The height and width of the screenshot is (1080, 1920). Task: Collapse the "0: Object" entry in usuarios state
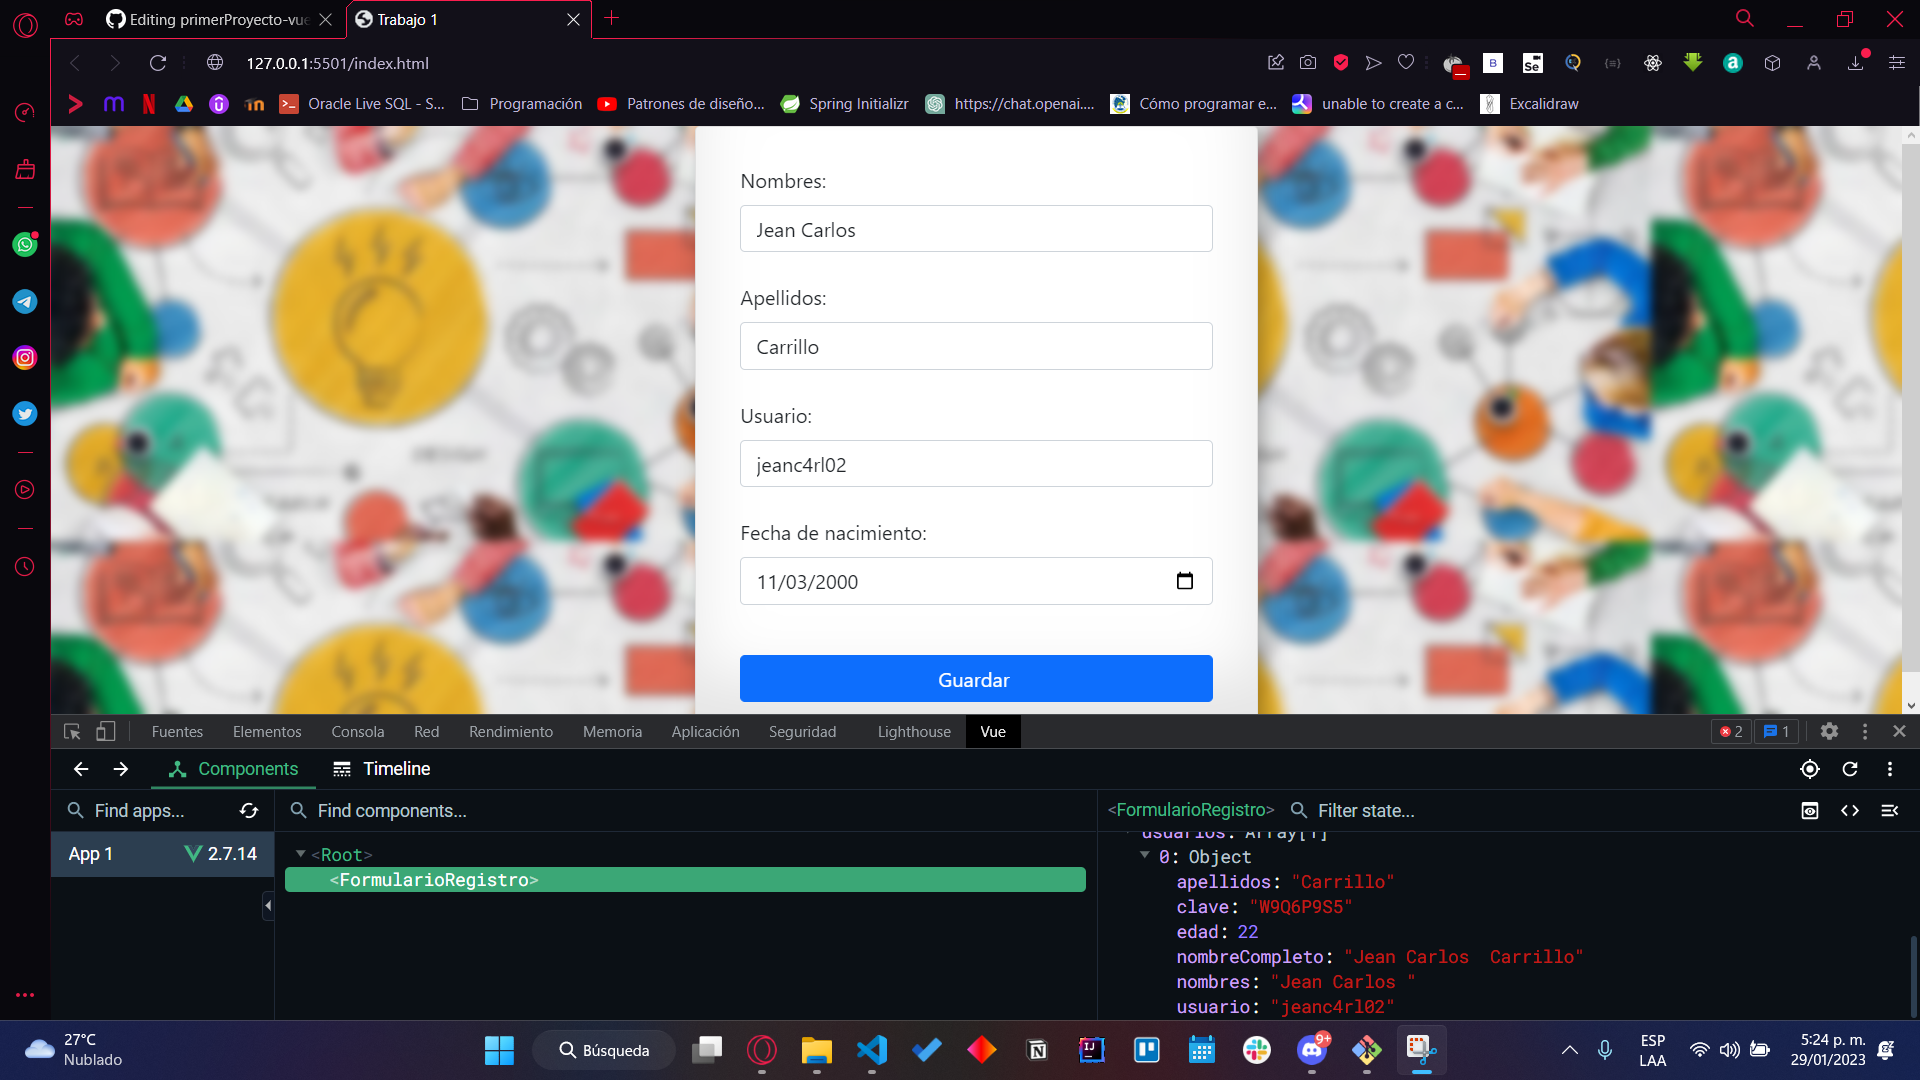1145,856
